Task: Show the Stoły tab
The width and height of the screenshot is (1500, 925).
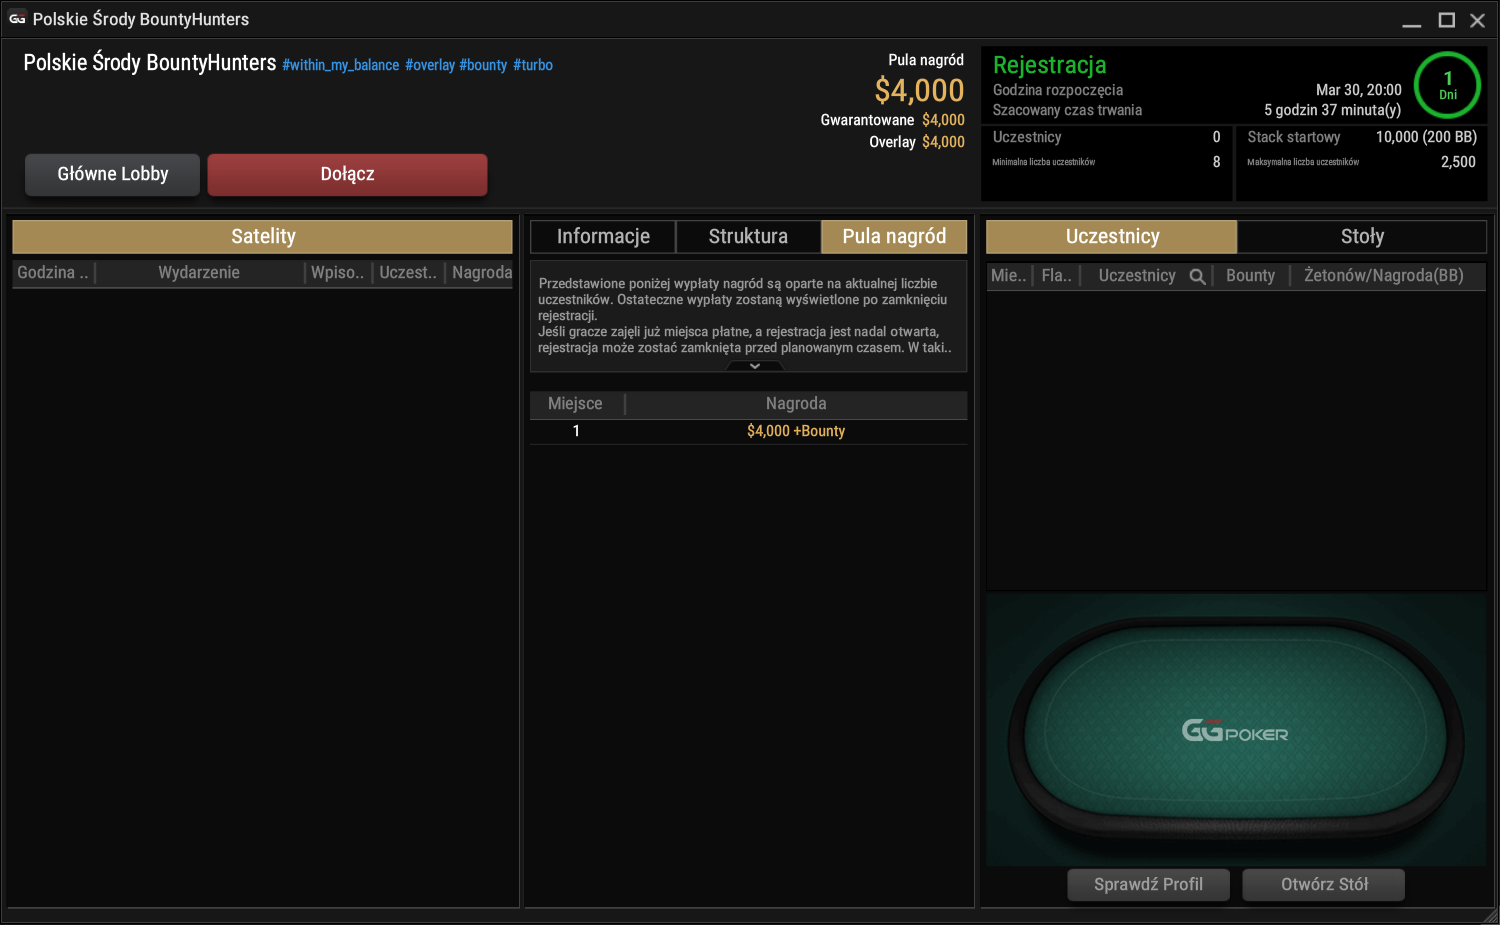Action: point(1362,237)
